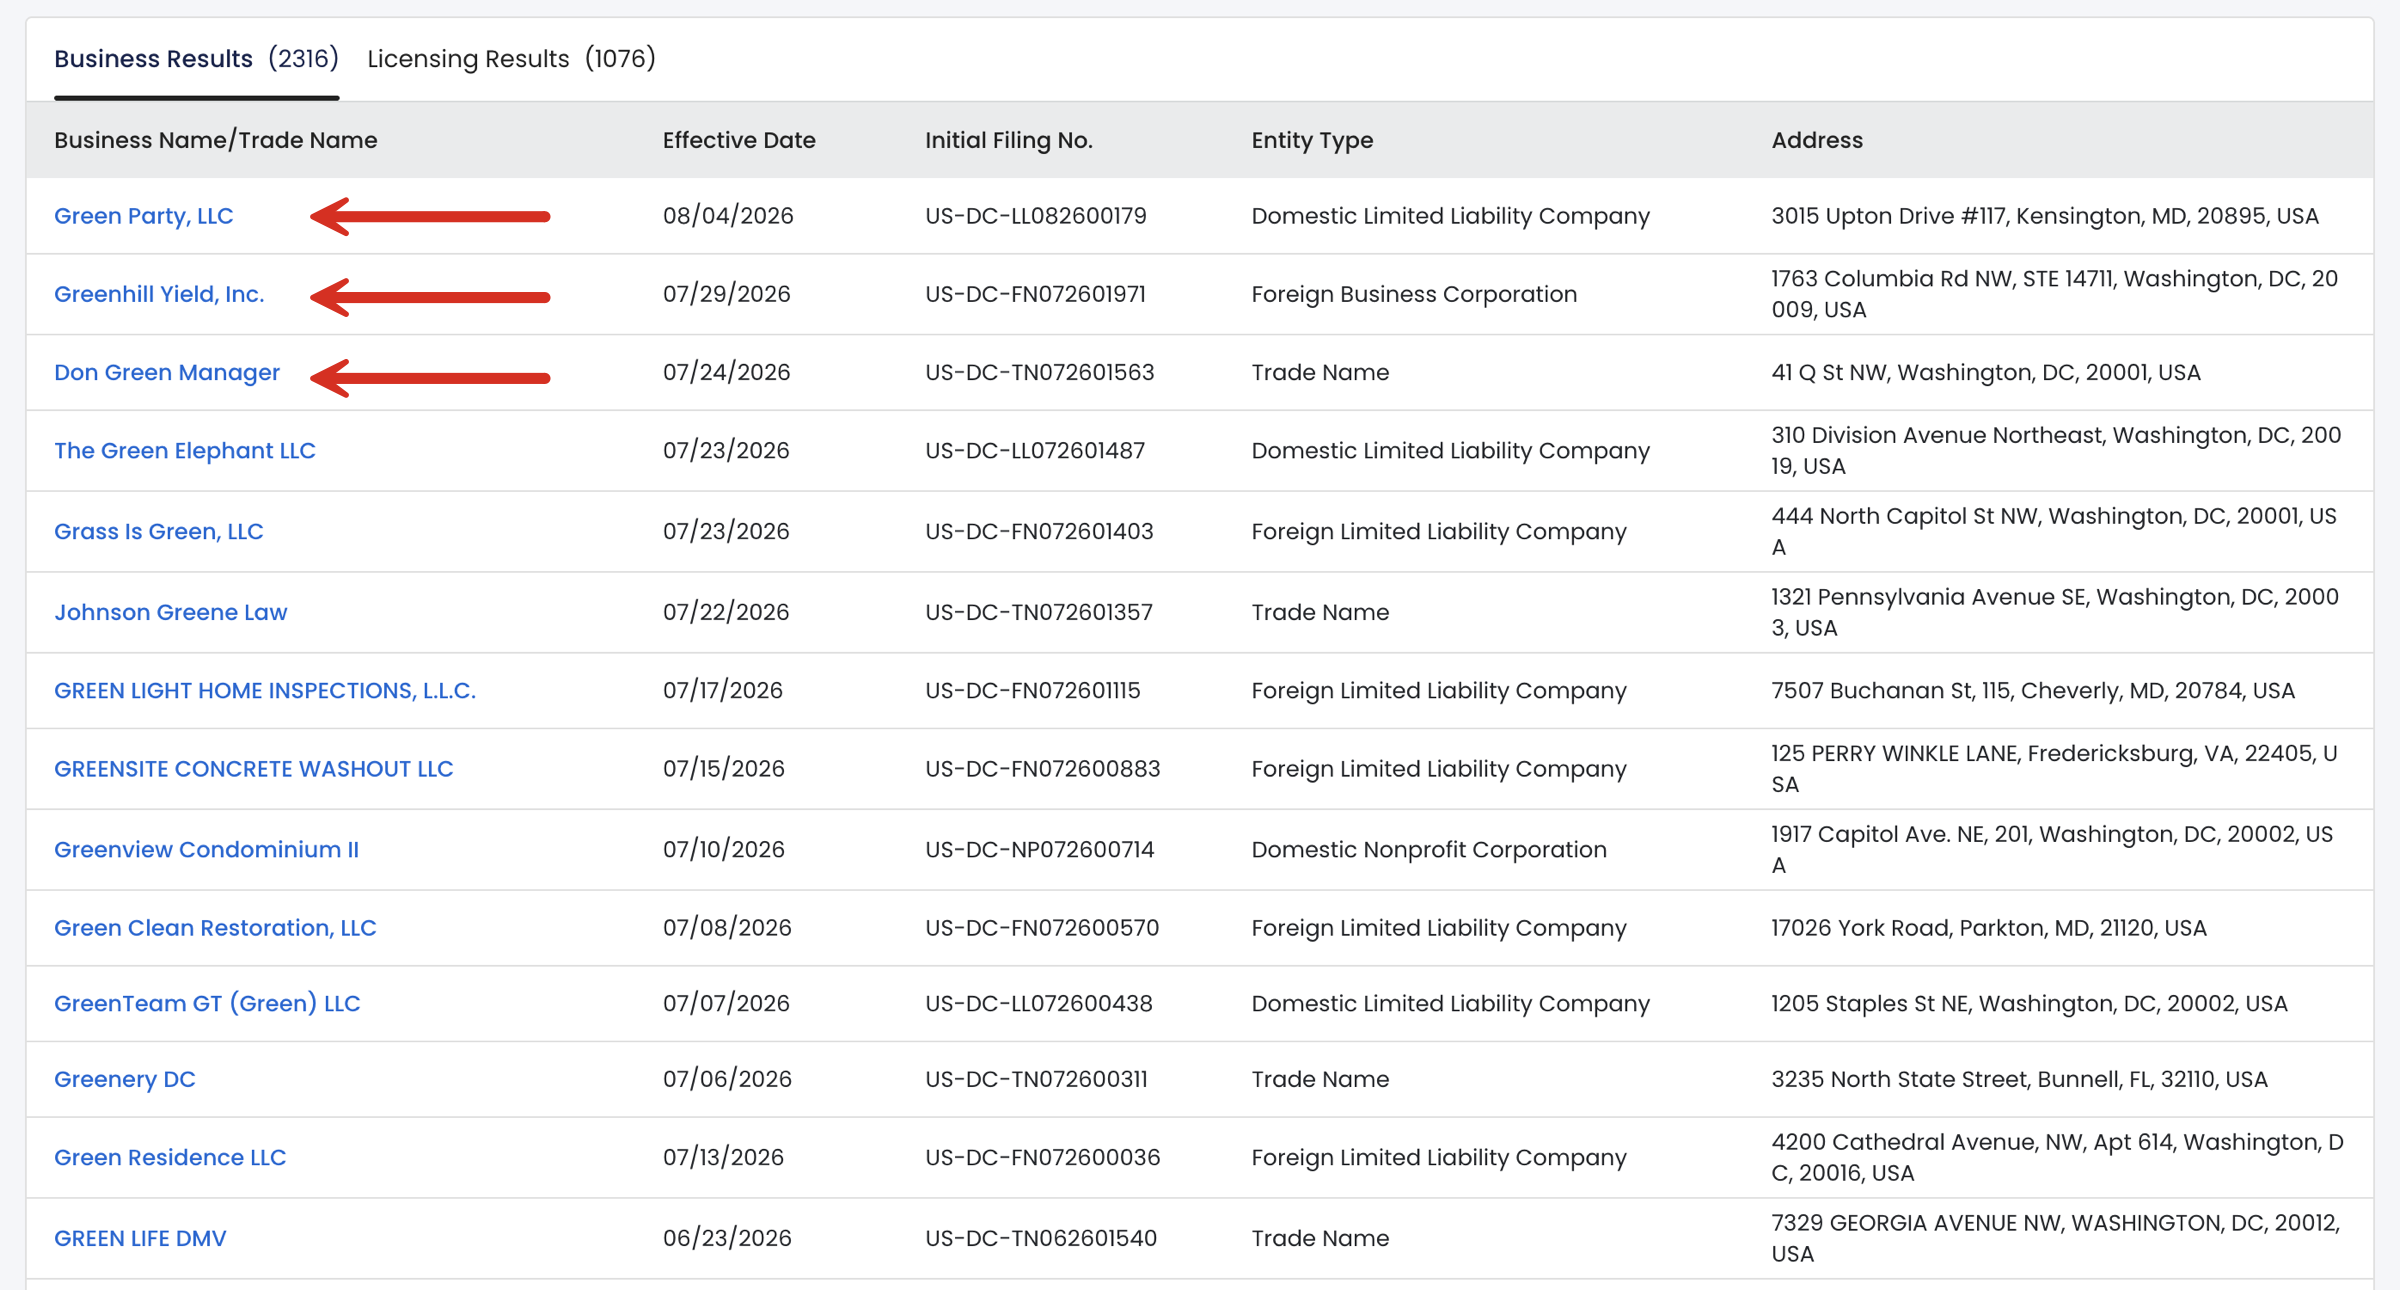Select filing number US-DC-FN072601403
The image size is (2400, 1290).
1039,531
